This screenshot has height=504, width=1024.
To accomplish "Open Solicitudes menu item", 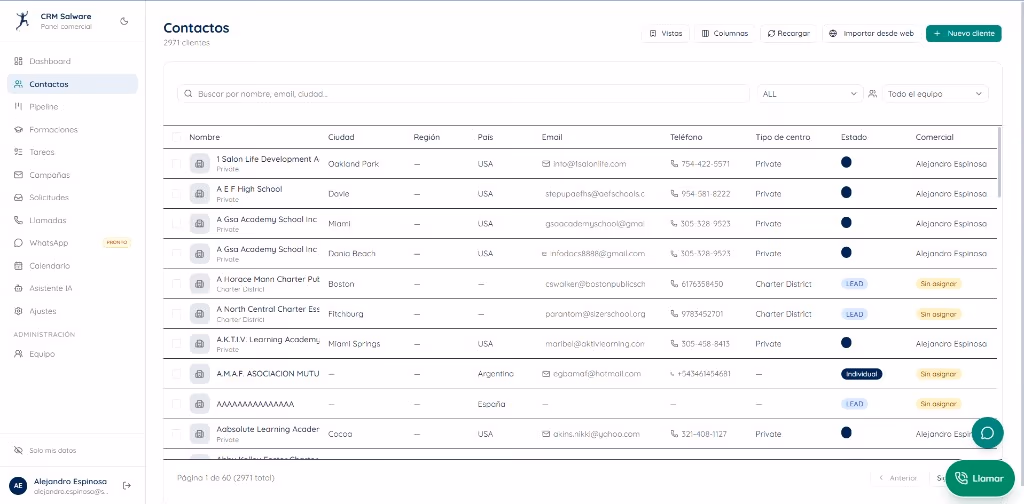I will [x=48, y=197].
